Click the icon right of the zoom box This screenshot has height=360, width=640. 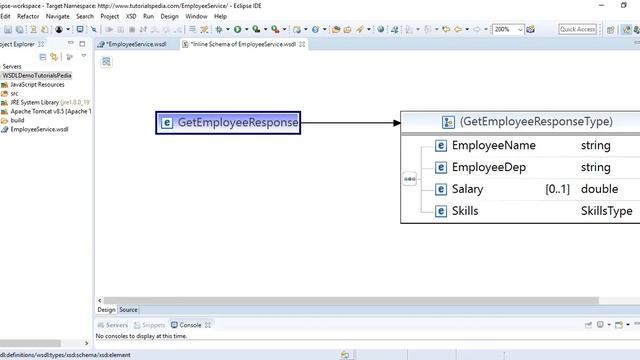[x=530, y=29]
